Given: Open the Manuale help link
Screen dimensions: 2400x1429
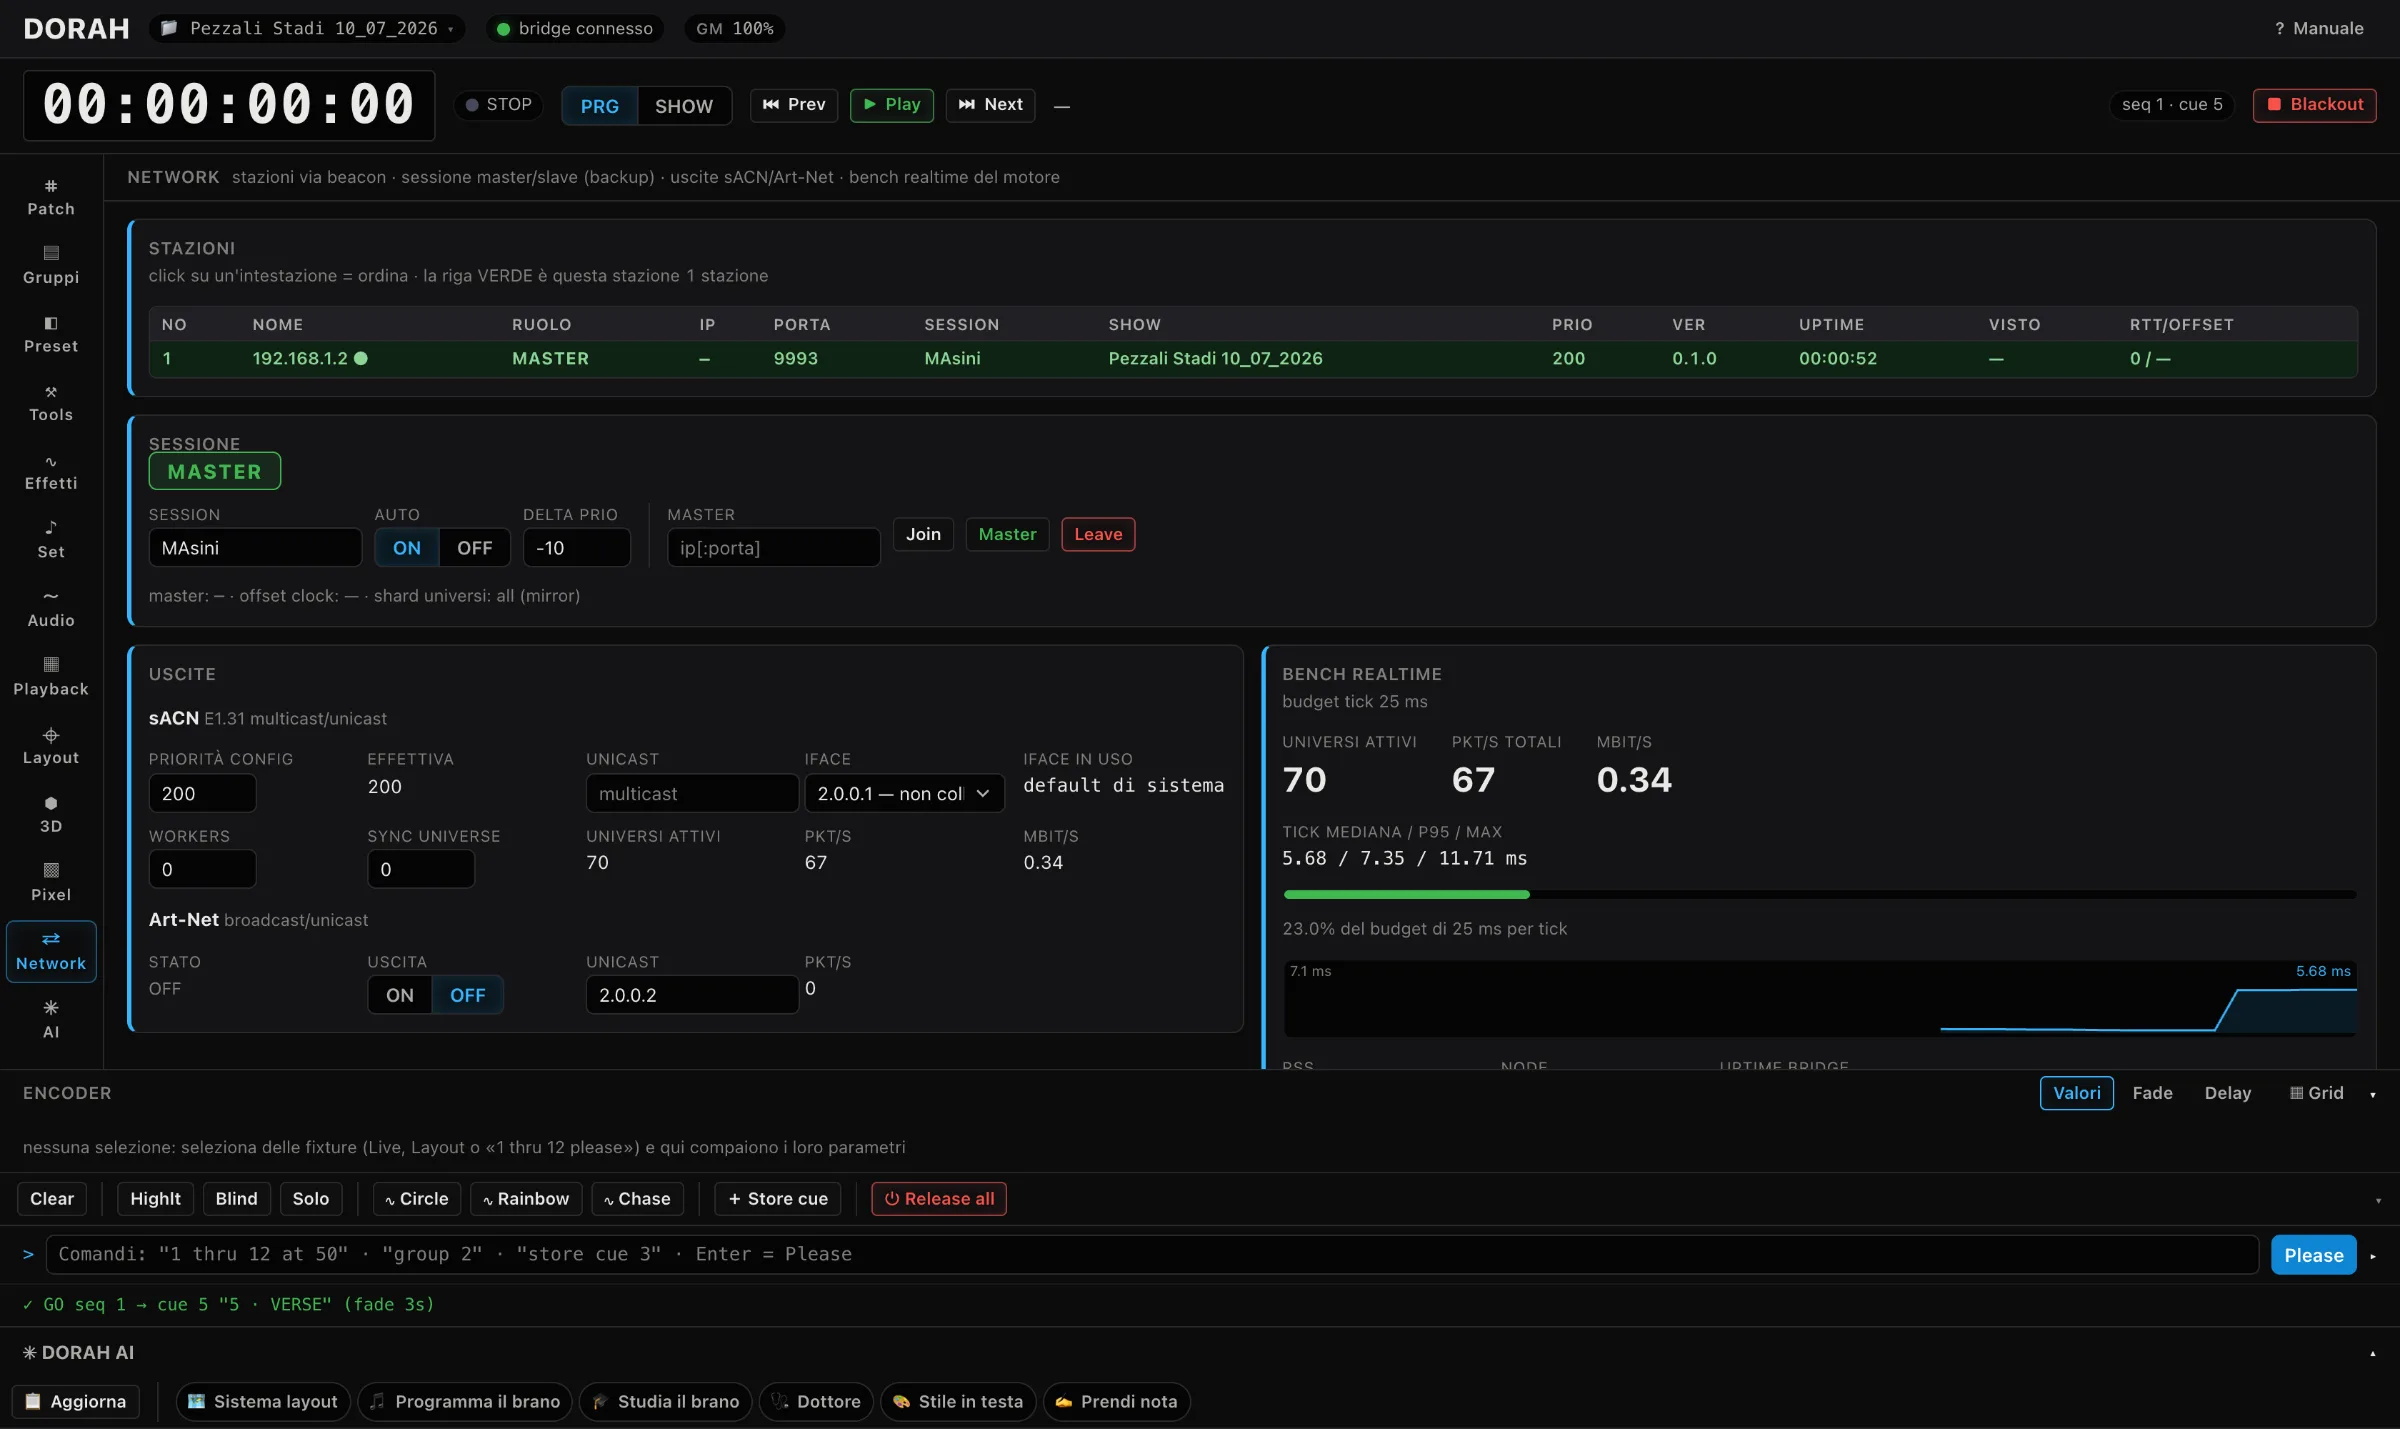Looking at the screenshot, I should tap(2319, 28).
